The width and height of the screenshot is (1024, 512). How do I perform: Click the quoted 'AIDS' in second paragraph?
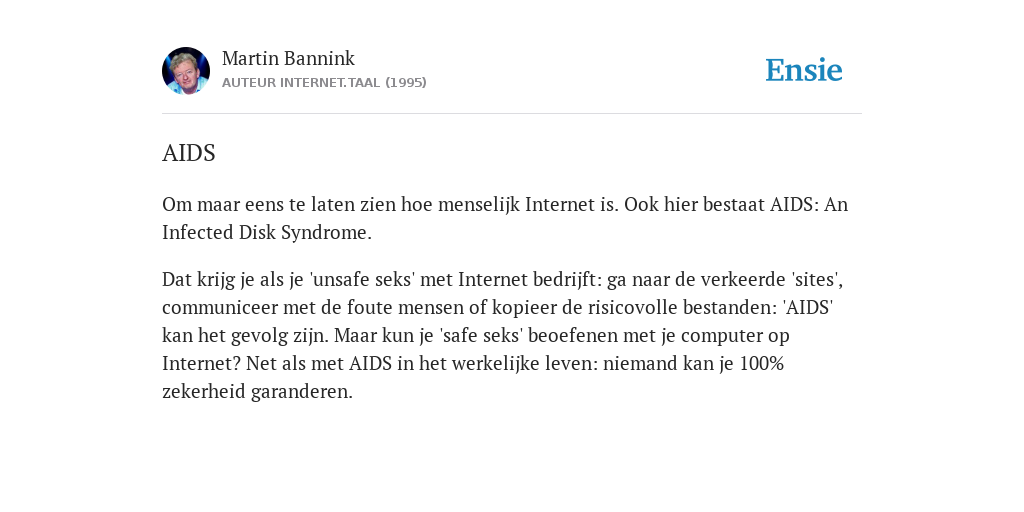pyautogui.click(x=808, y=308)
